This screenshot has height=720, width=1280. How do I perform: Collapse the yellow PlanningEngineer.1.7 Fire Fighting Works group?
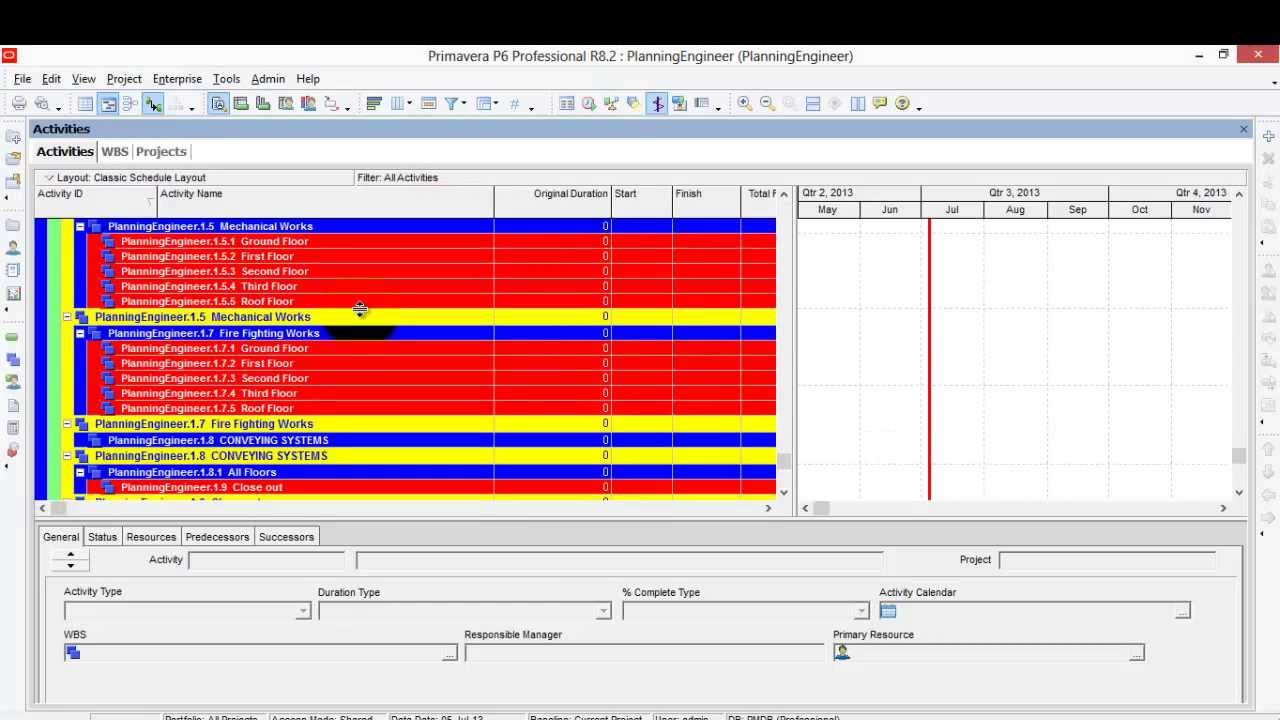[x=67, y=424]
